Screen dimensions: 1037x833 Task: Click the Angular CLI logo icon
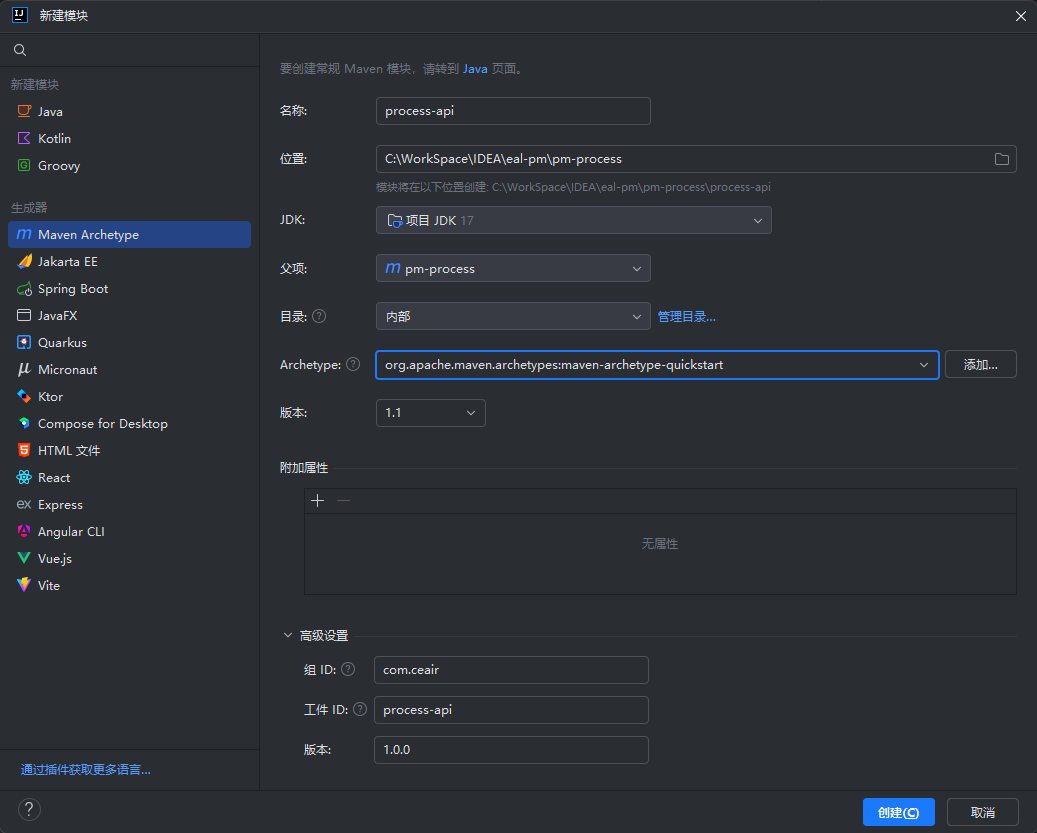[24, 531]
